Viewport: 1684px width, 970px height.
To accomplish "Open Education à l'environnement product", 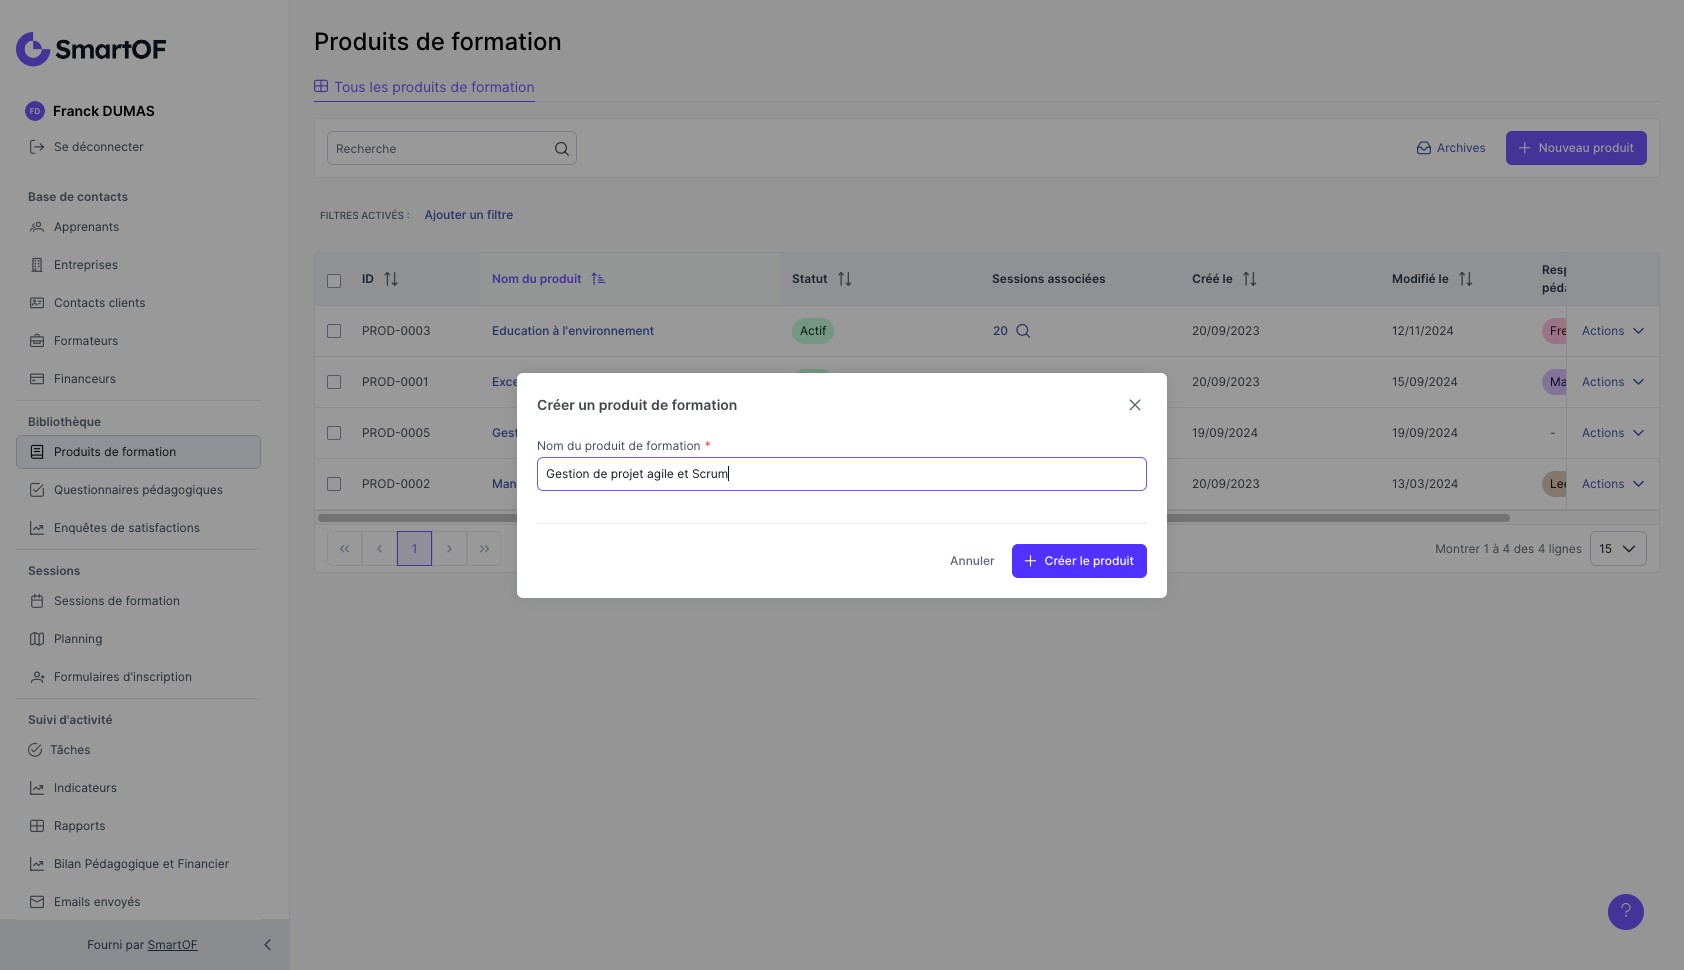I will click(573, 331).
